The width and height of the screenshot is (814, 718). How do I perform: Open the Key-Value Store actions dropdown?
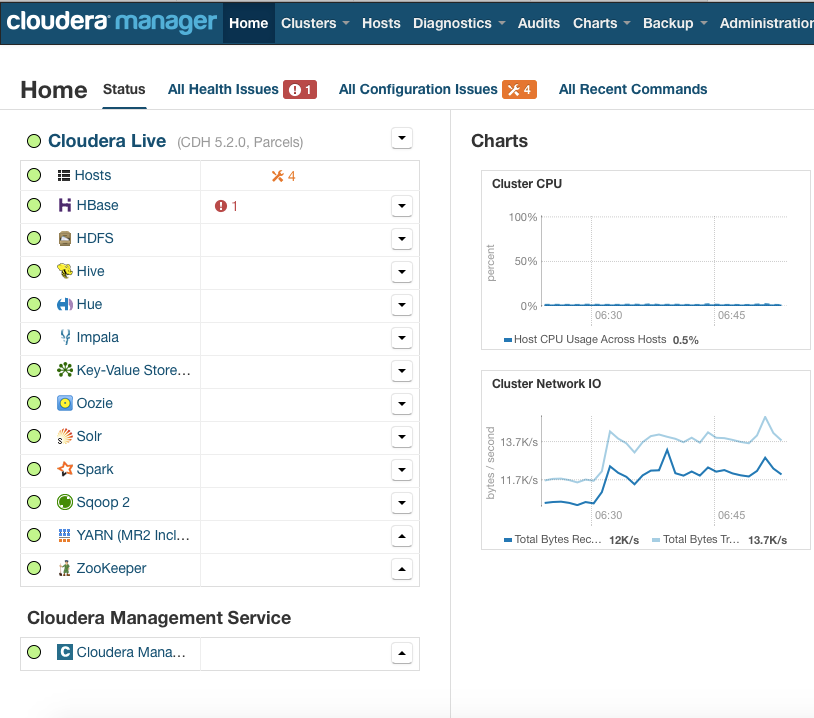coord(402,371)
